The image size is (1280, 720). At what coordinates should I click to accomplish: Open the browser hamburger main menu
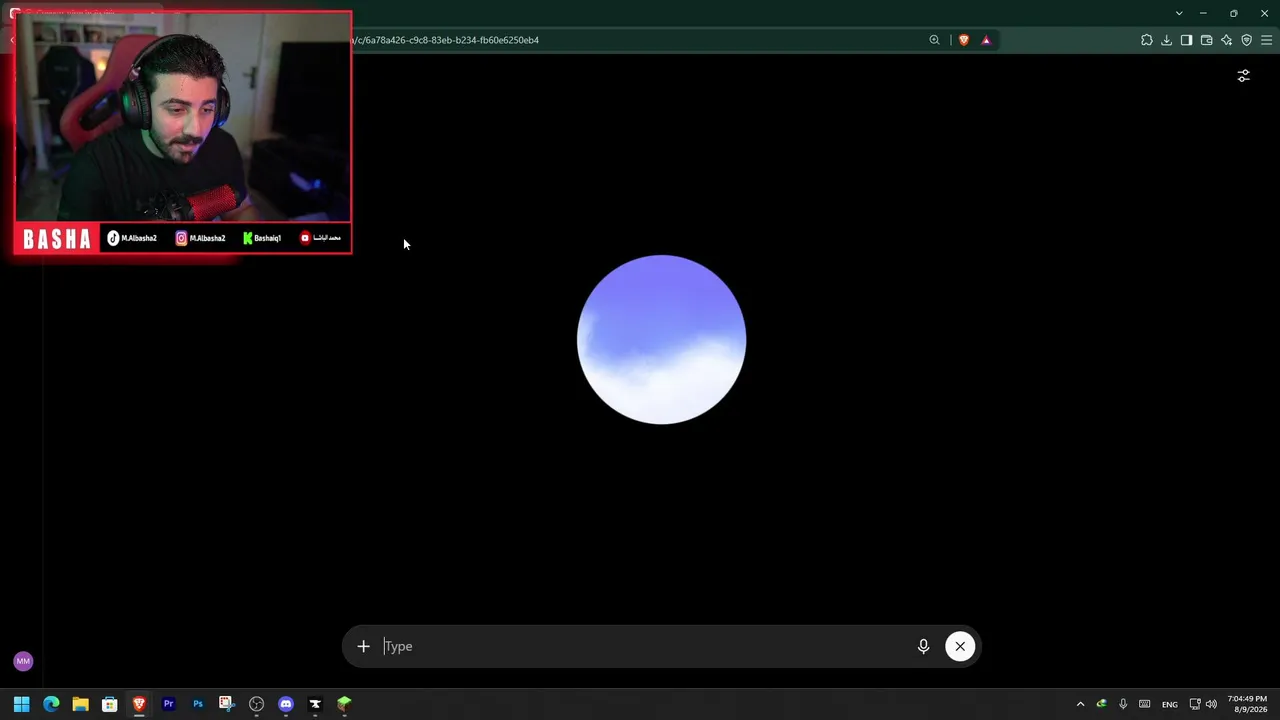point(1266,40)
